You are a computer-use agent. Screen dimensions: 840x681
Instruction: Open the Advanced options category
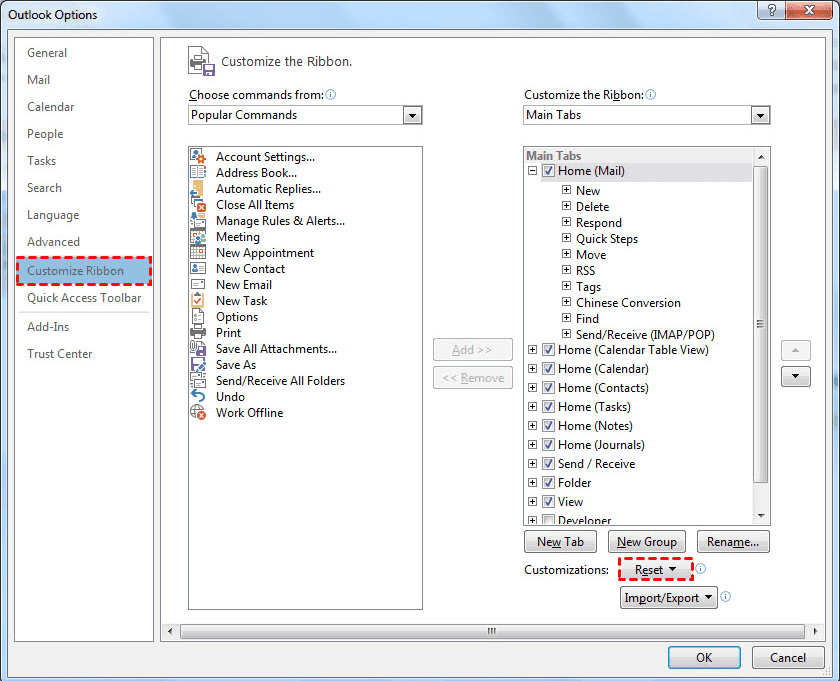click(54, 242)
